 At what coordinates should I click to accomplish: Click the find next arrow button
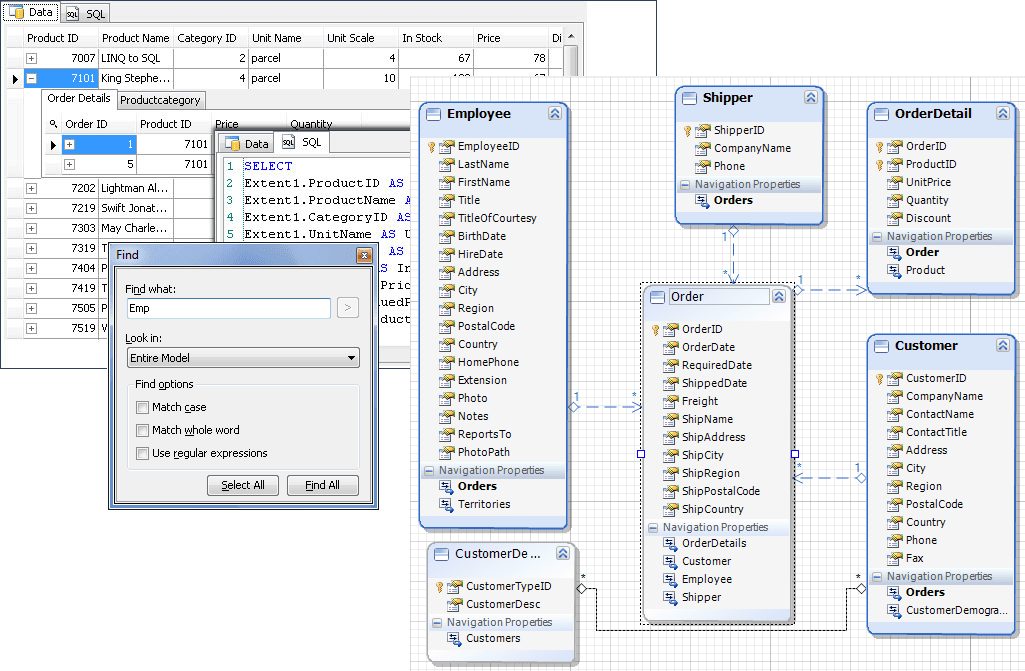coord(348,307)
